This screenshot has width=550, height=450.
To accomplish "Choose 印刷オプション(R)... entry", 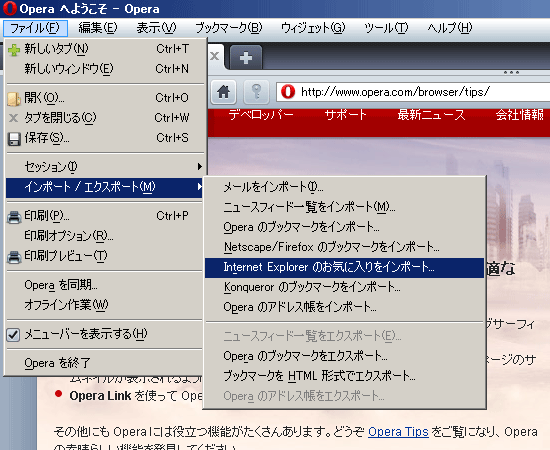I will (x=105, y=236).
